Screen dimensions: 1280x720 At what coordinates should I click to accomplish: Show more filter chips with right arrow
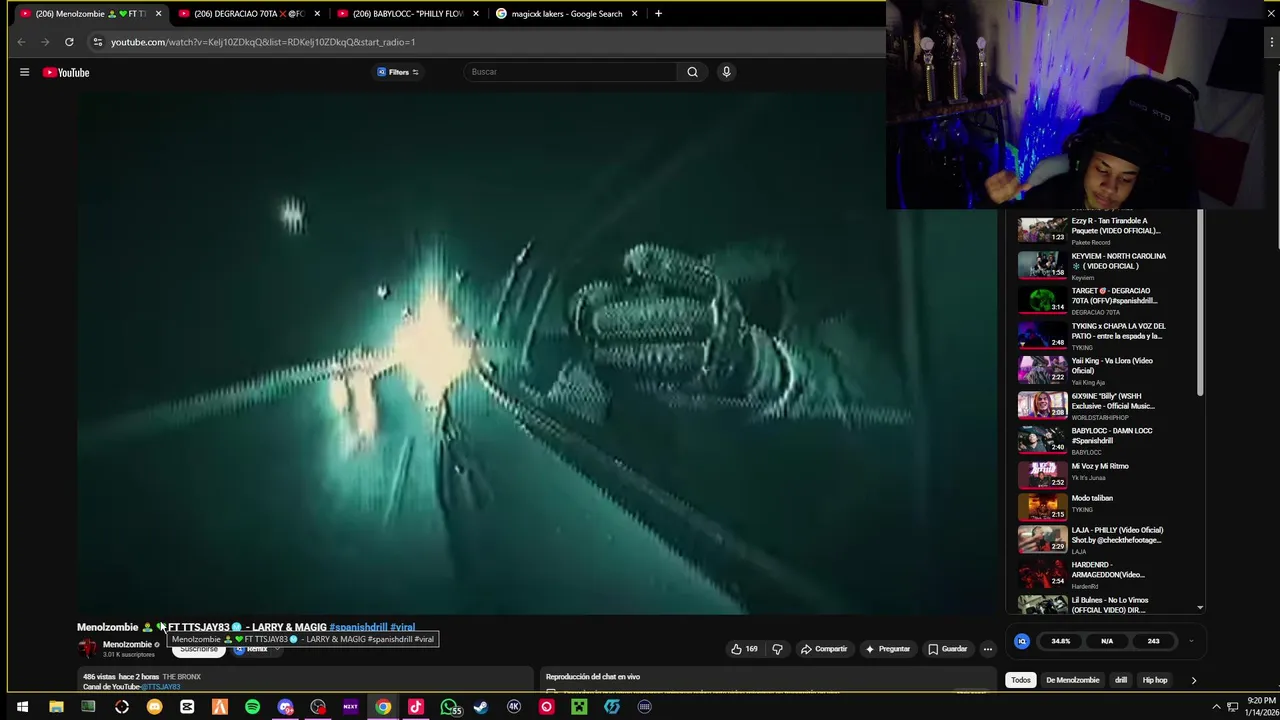coord(1193,680)
